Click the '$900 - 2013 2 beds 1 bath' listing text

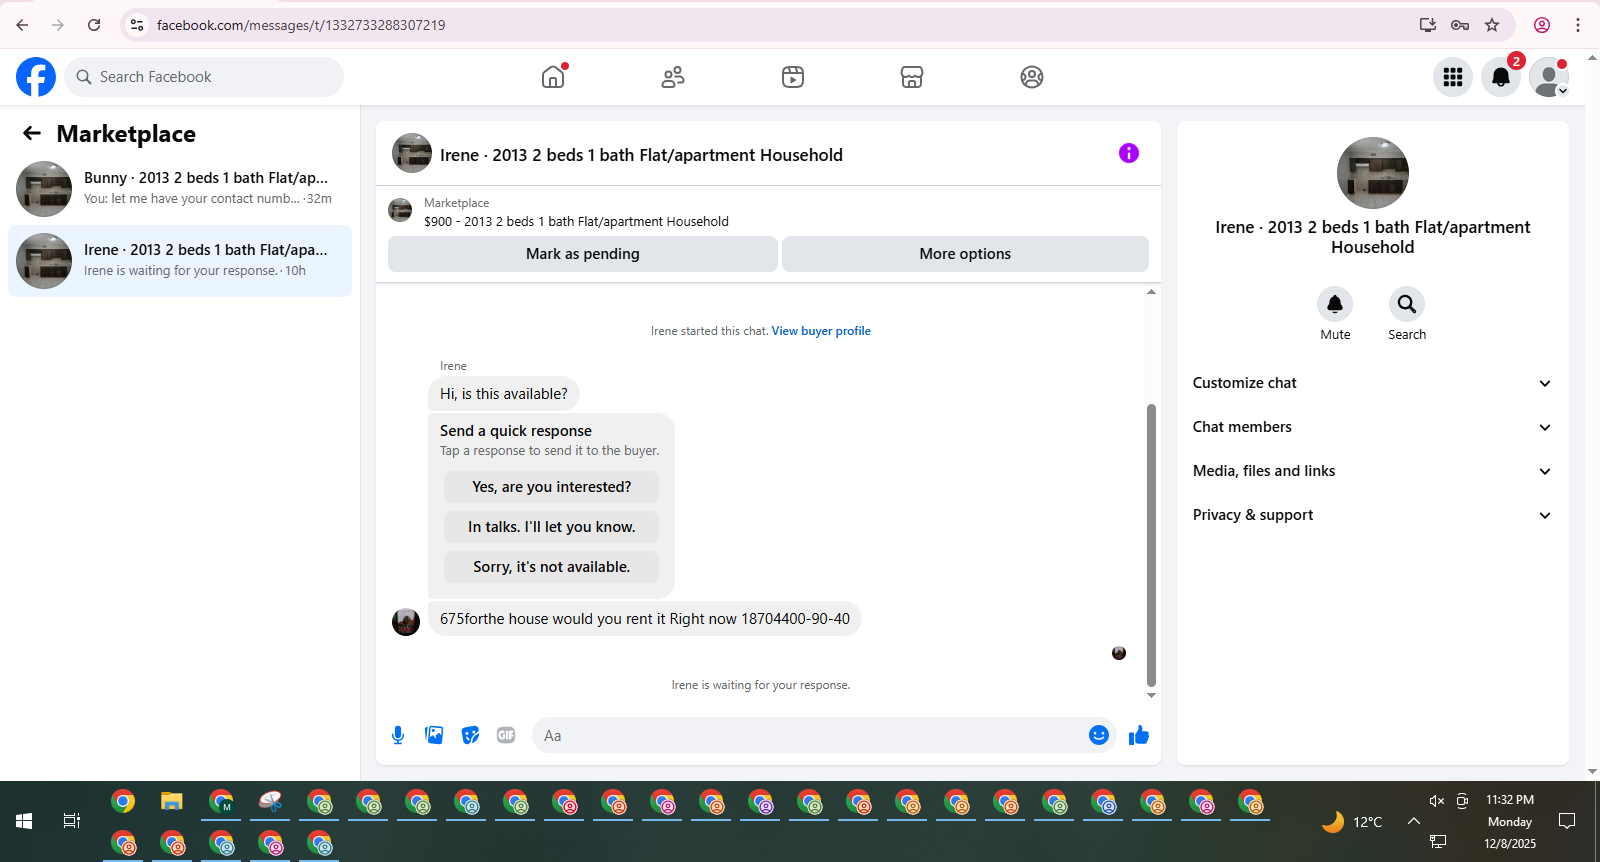coord(576,222)
